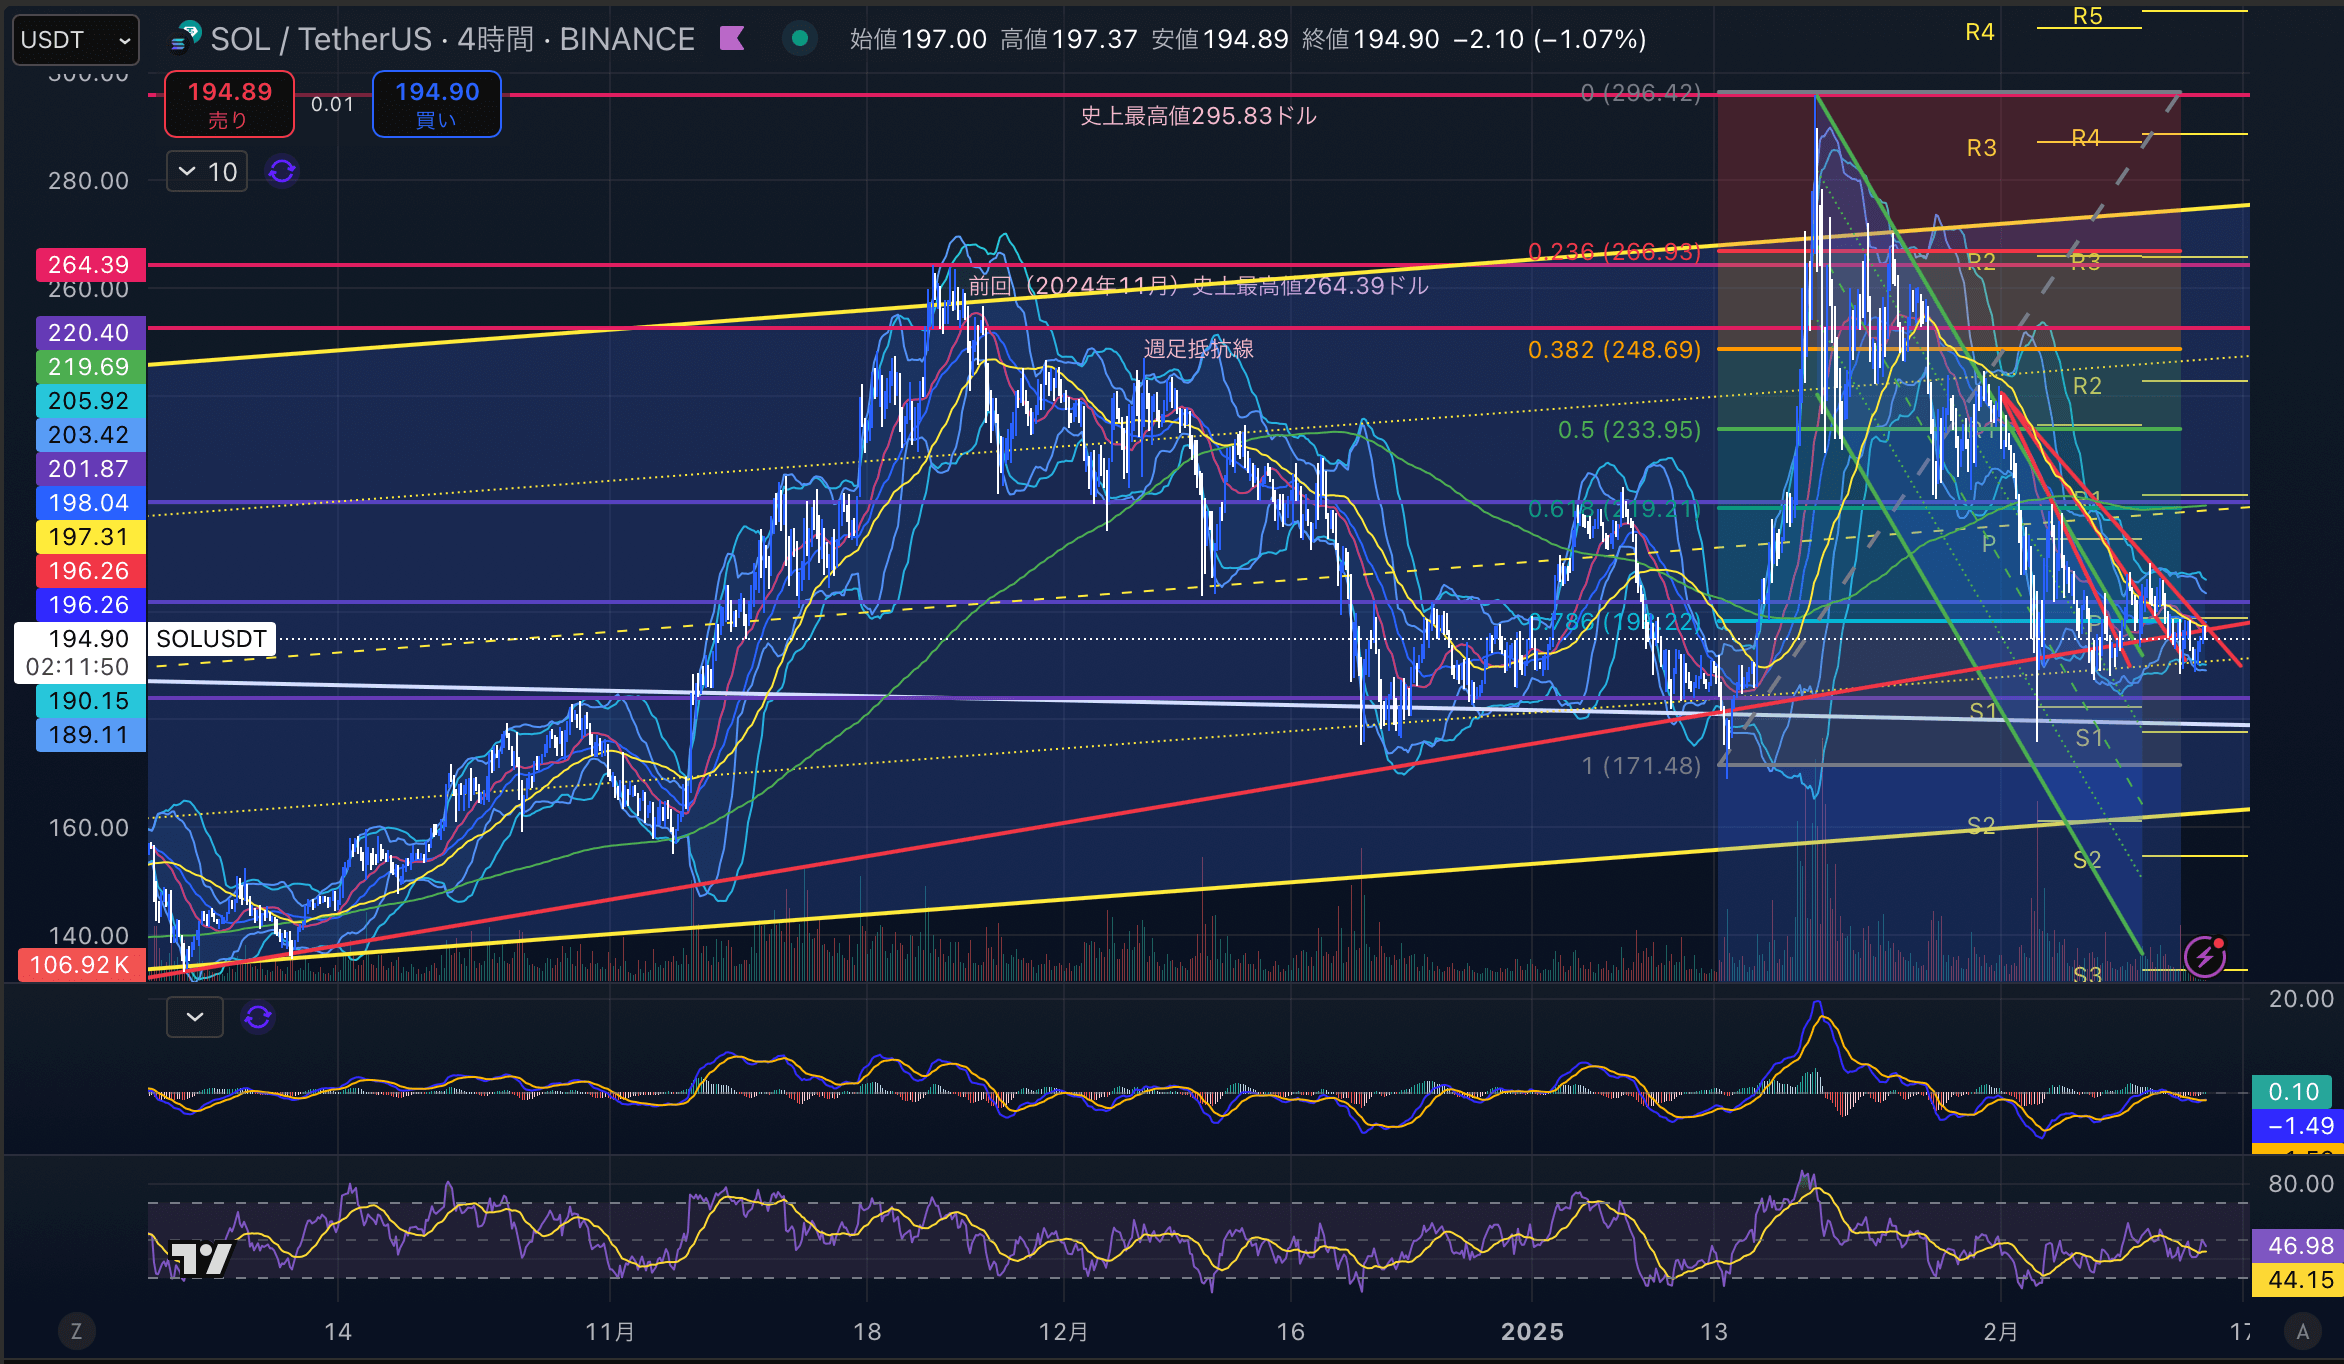Screen dimensions: 2344x1364
Task: Click the 高値197.37 high value
Action: tap(1069, 39)
